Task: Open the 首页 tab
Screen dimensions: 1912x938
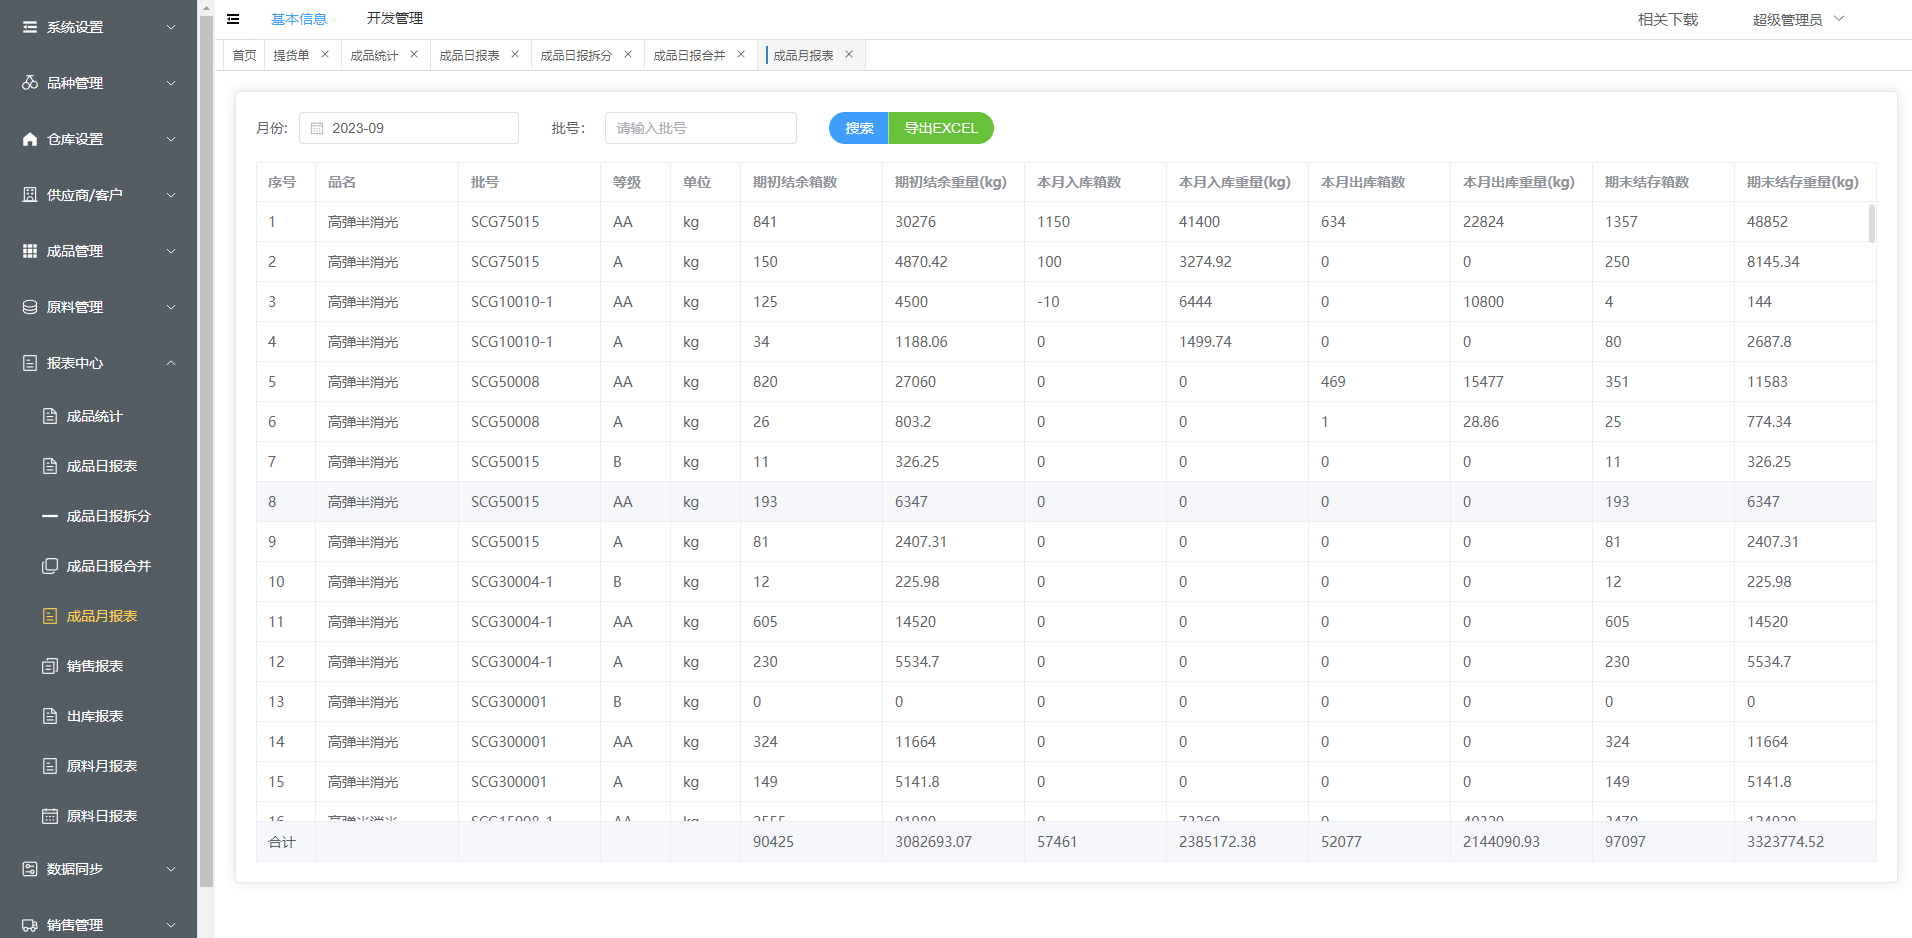Action: pyautogui.click(x=244, y=55)
